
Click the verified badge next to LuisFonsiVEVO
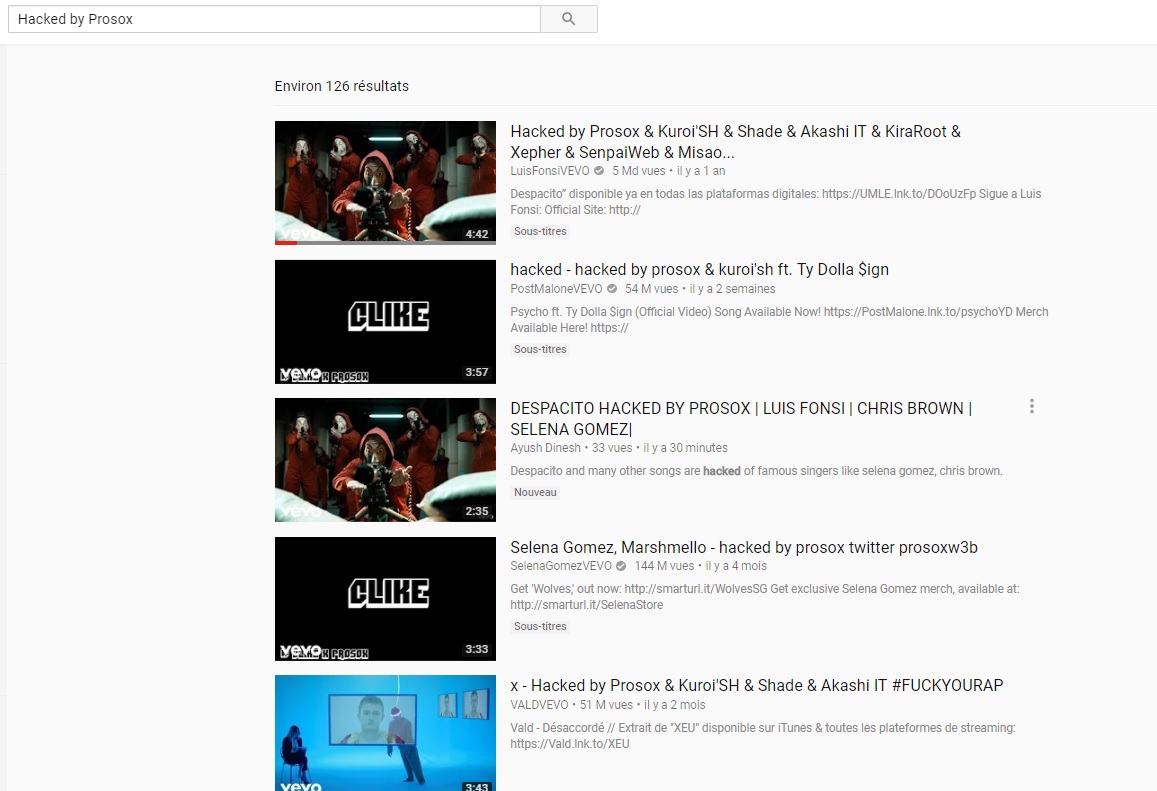click(599, 171)
